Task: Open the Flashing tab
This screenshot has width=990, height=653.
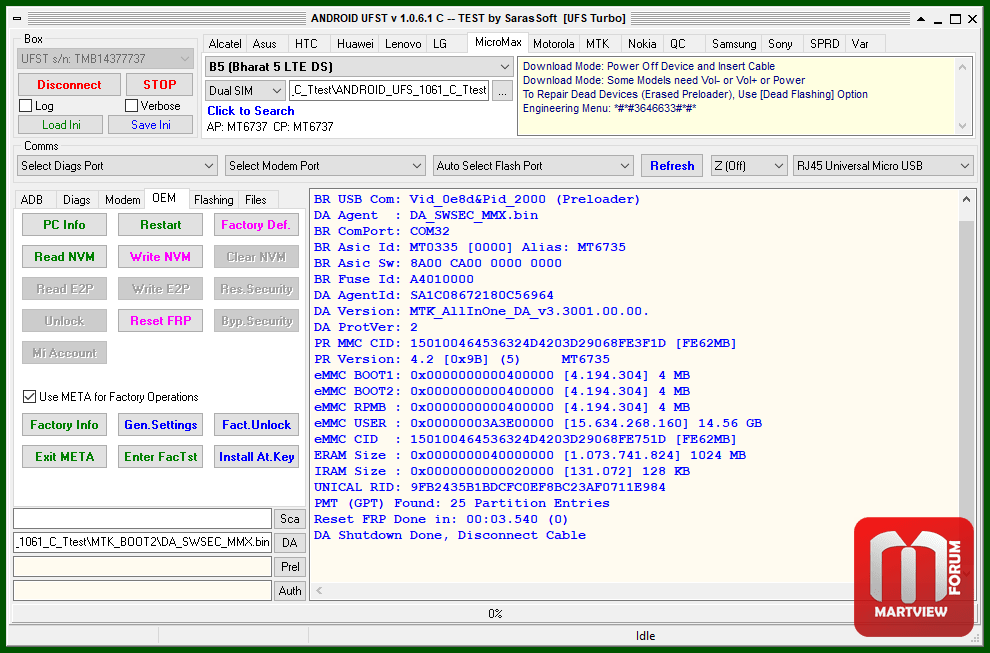Action: pyautogui.click(x=213, y=200)
